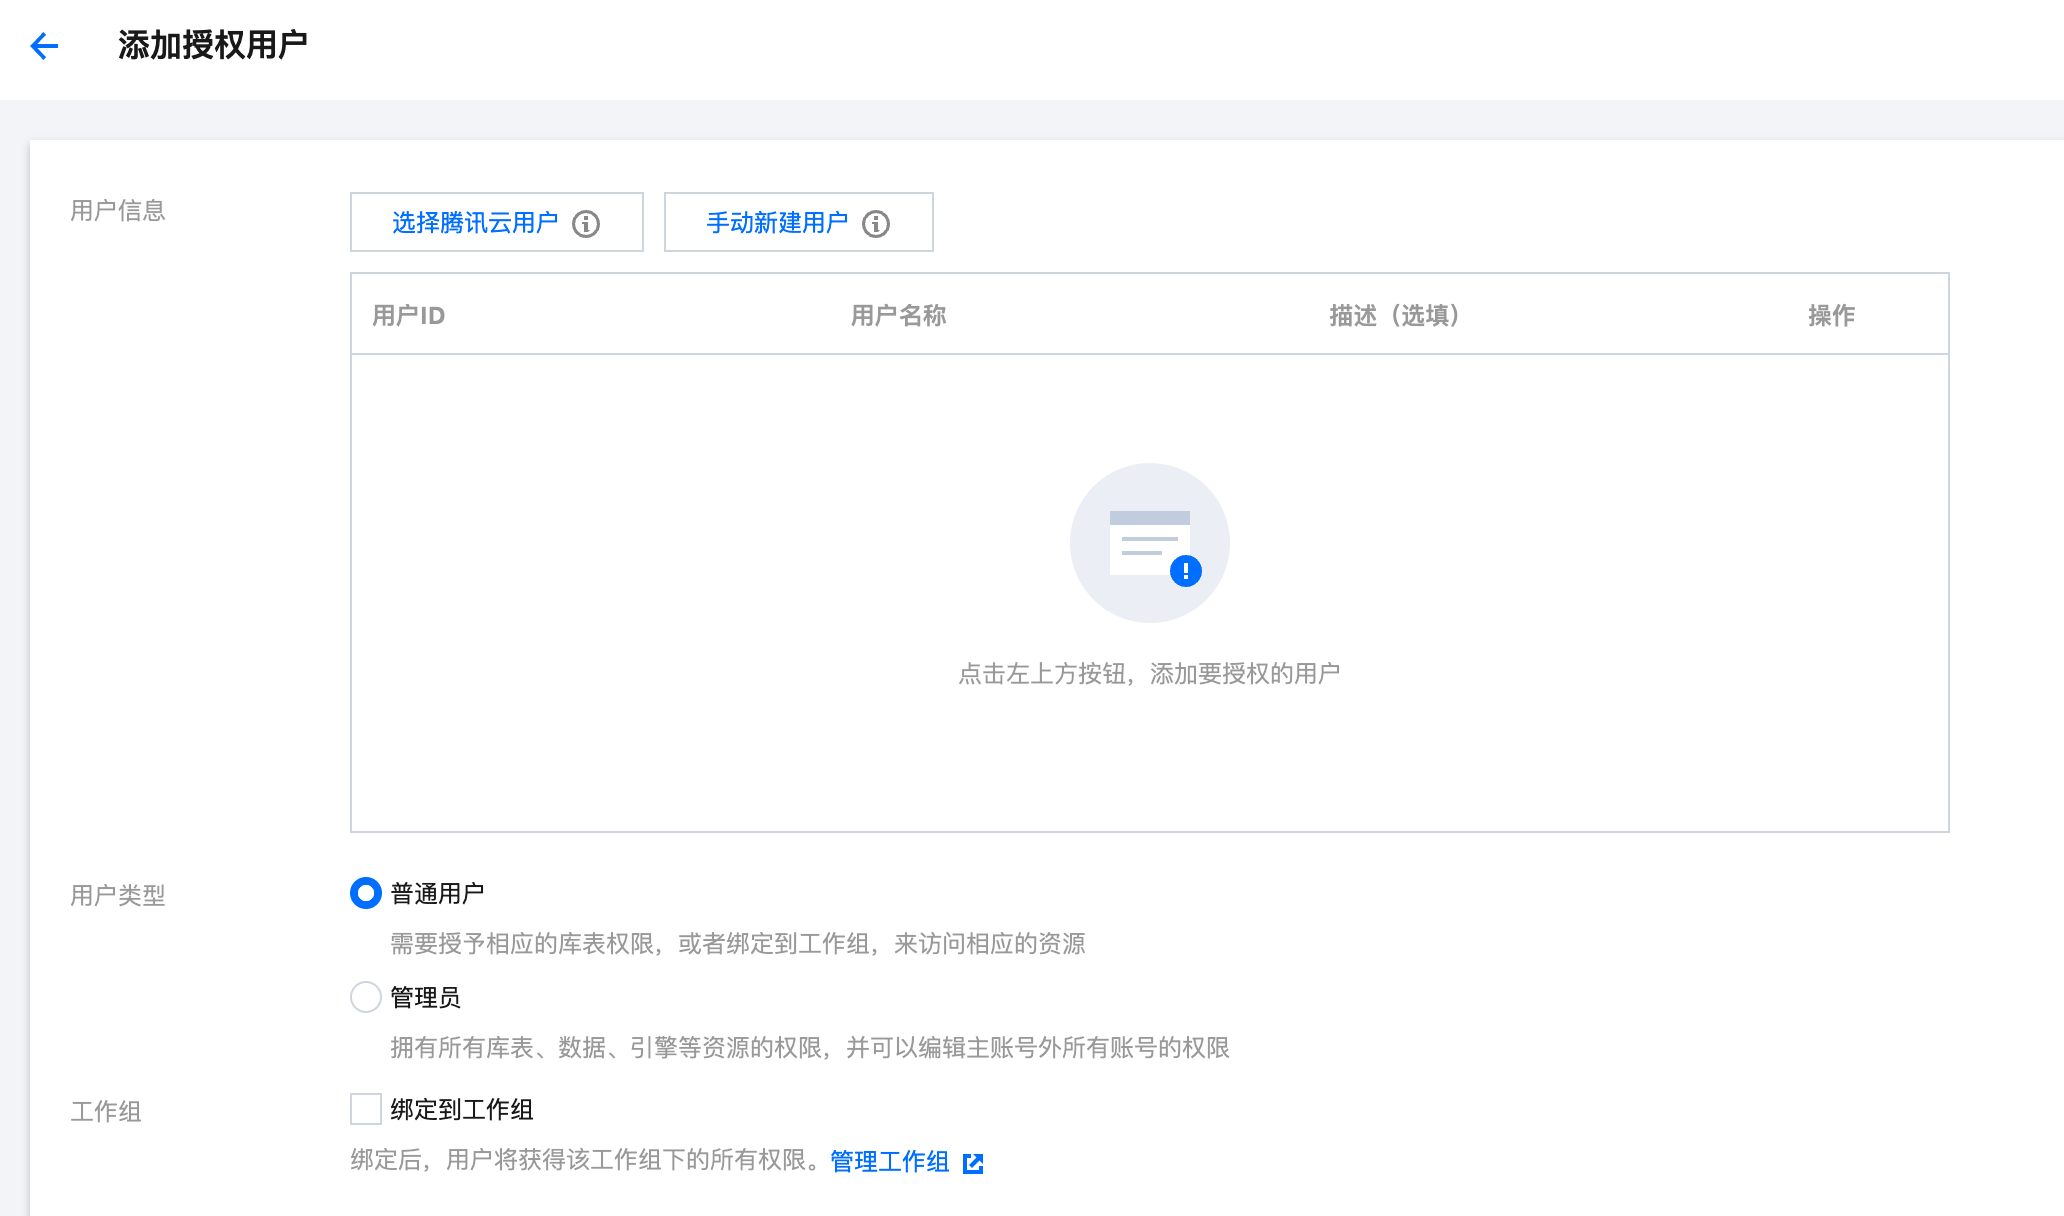This screenshot has width=2064, height=1216.
Task: Select the 管理员 radio option
Action: [x=366, y=997]
